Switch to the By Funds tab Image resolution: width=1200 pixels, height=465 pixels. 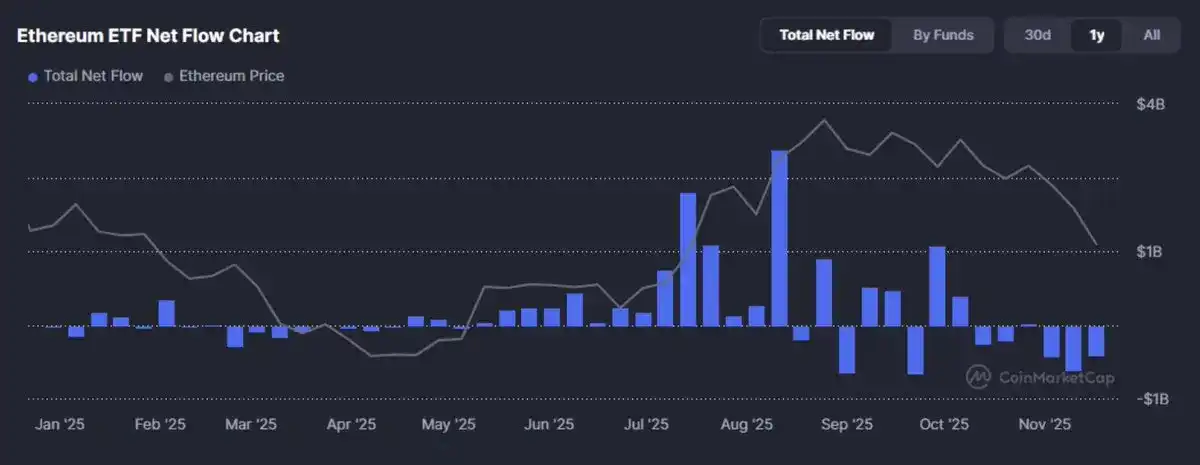coord(943,35)
